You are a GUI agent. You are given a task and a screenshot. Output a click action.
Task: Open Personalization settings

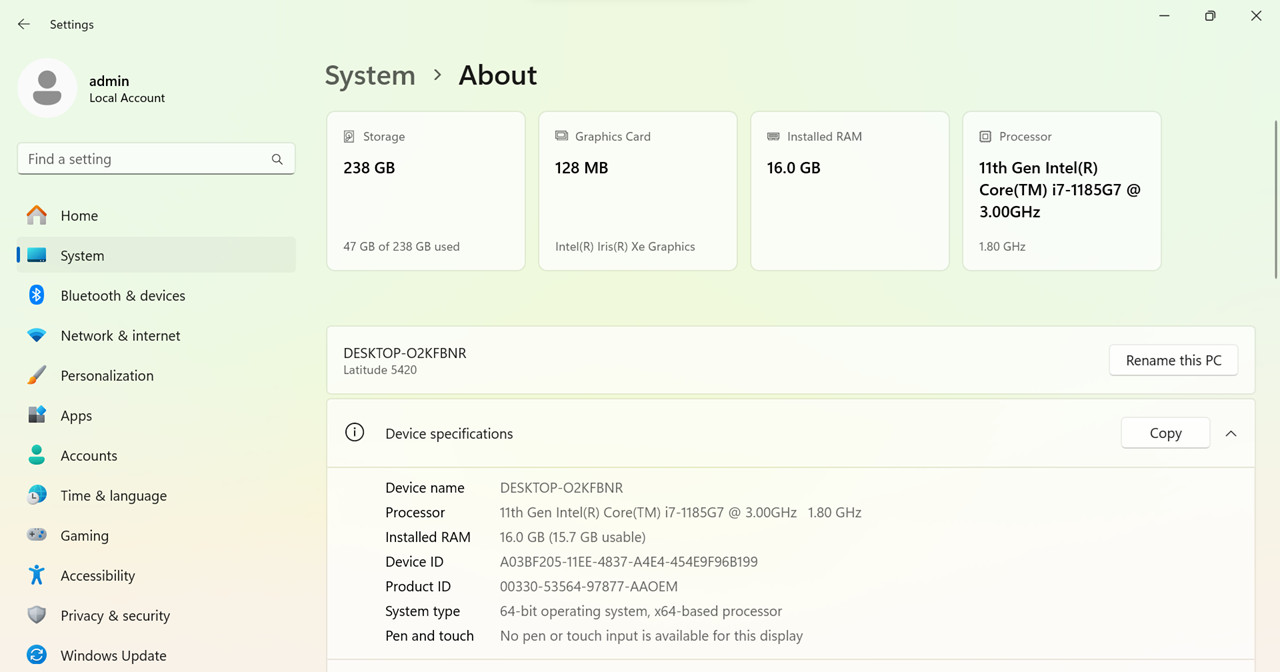coord(156,375)
